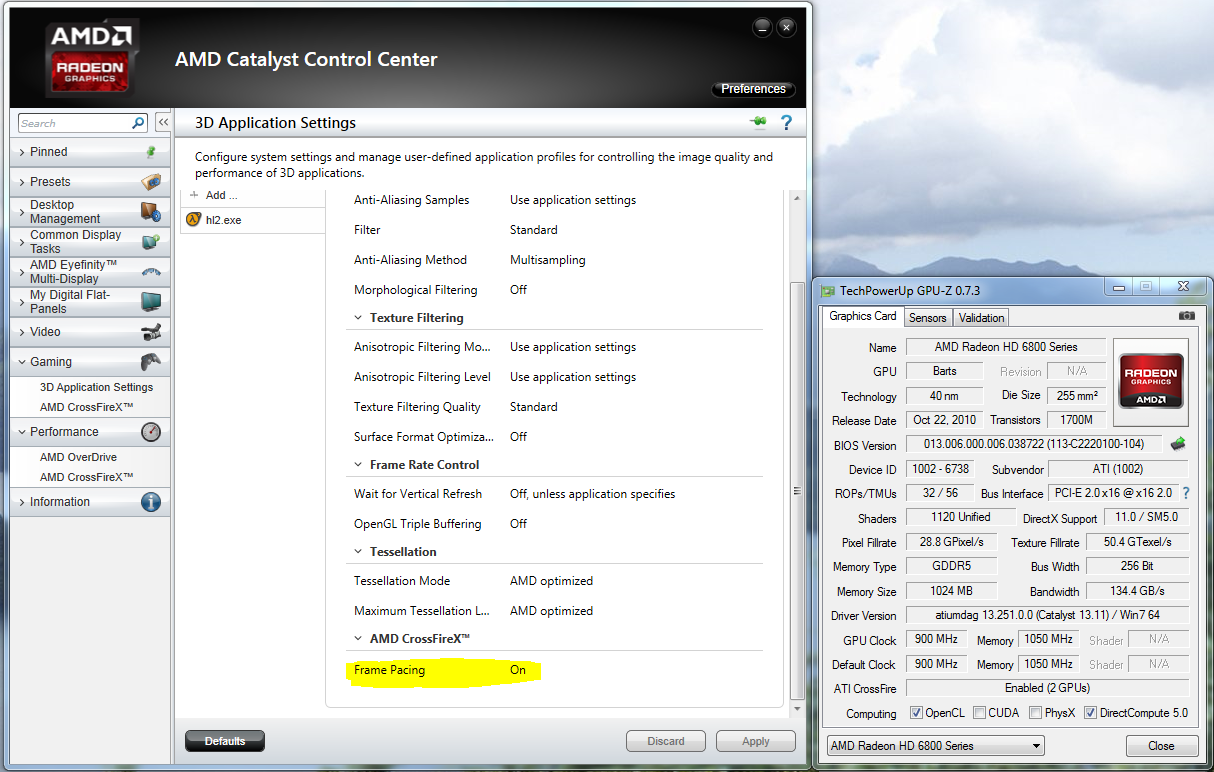Open AMD CrossFireX under Gaming
Screen dimensions: 1214x772
tap(86, 407)
